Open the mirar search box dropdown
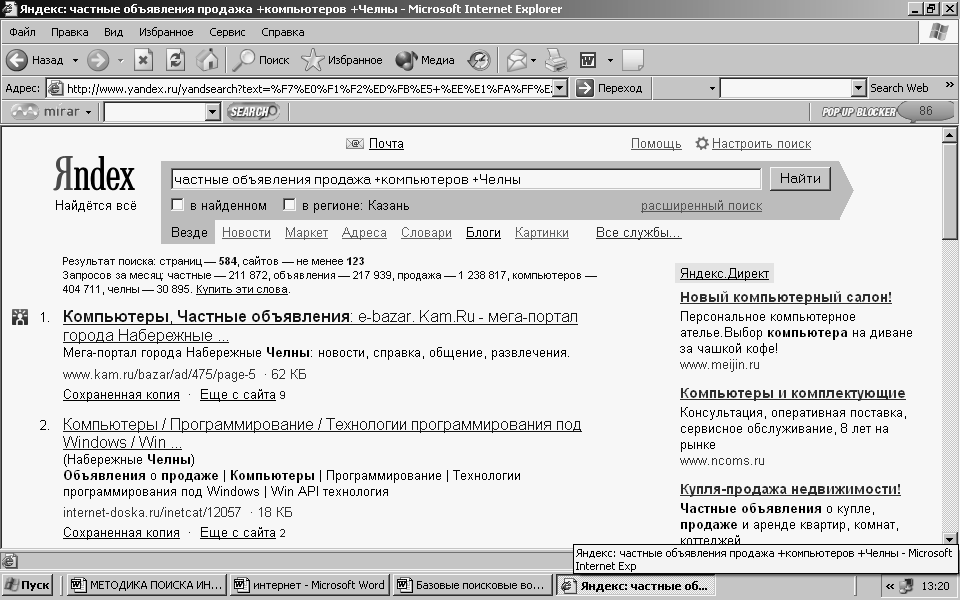The width and height of the screenshot is (960, 600). 212,111
